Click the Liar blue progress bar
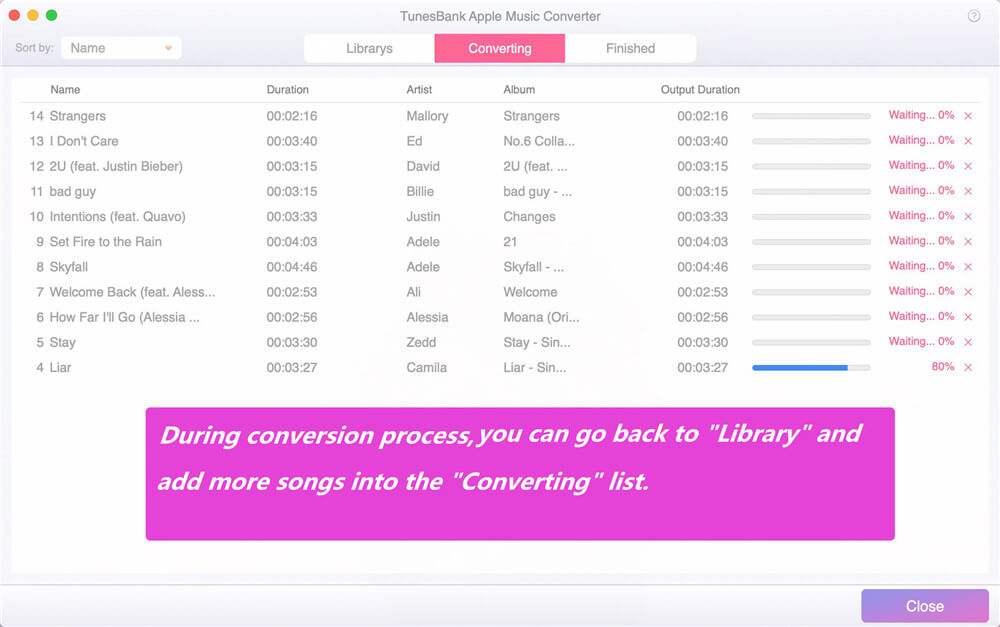The height and width of the screenshot is (627, 1000). pos(811,367)
